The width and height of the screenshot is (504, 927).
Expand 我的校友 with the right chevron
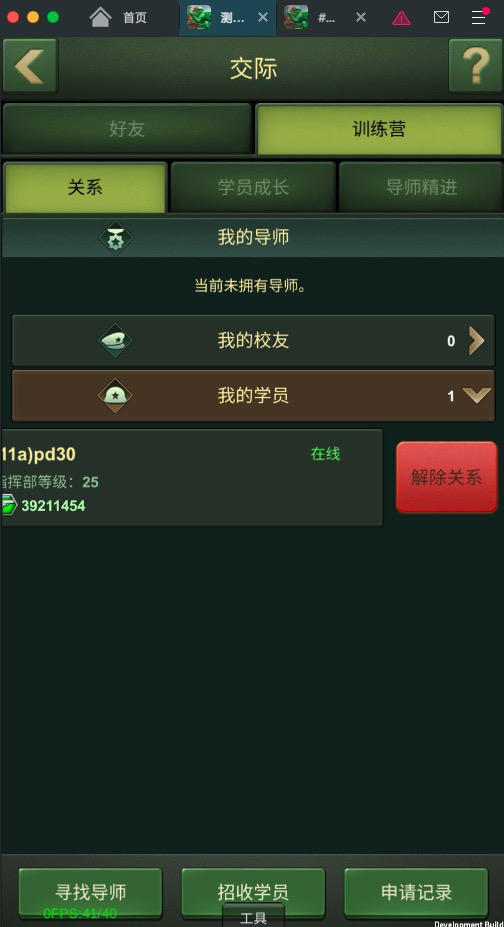coord(476,341)
